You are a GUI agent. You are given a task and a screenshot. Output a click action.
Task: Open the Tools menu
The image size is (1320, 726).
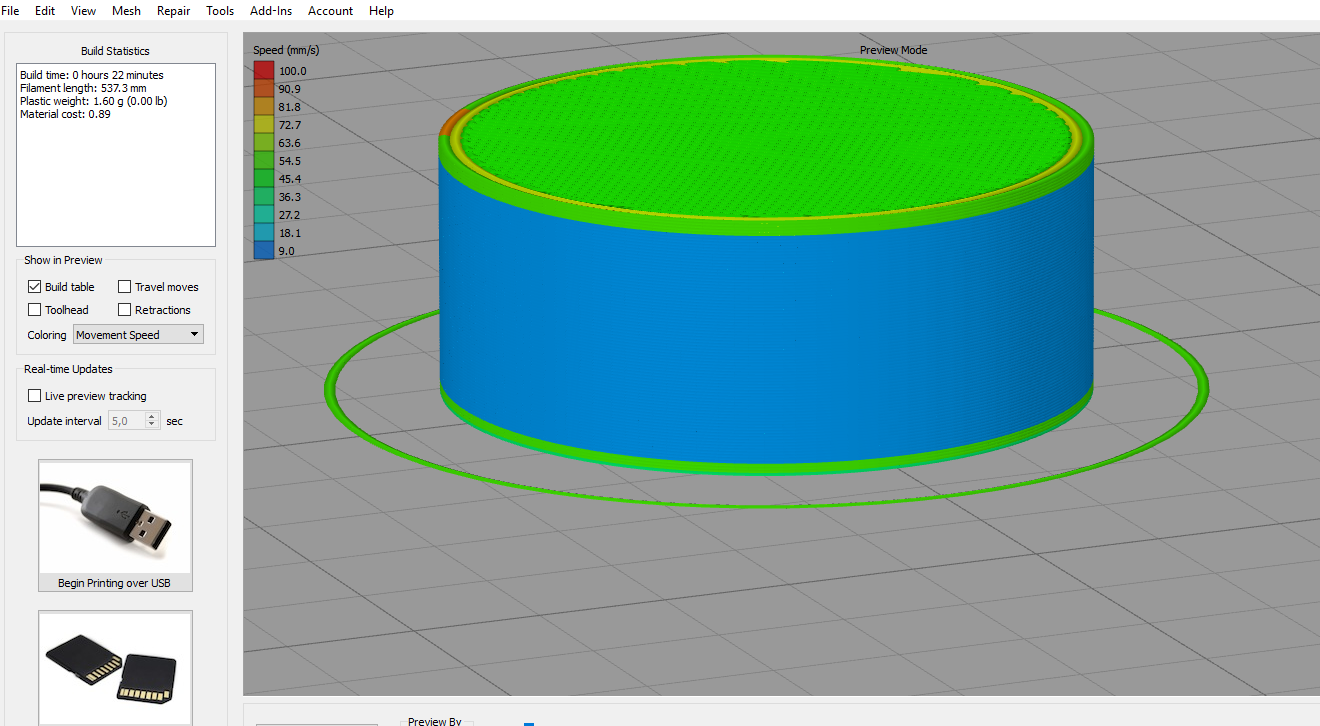220,11
